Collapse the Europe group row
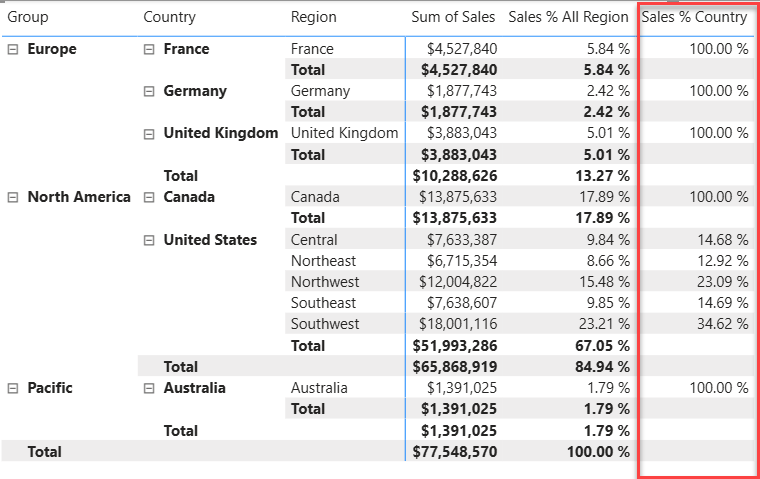The image size is (760, 479). tap(13, 49)
